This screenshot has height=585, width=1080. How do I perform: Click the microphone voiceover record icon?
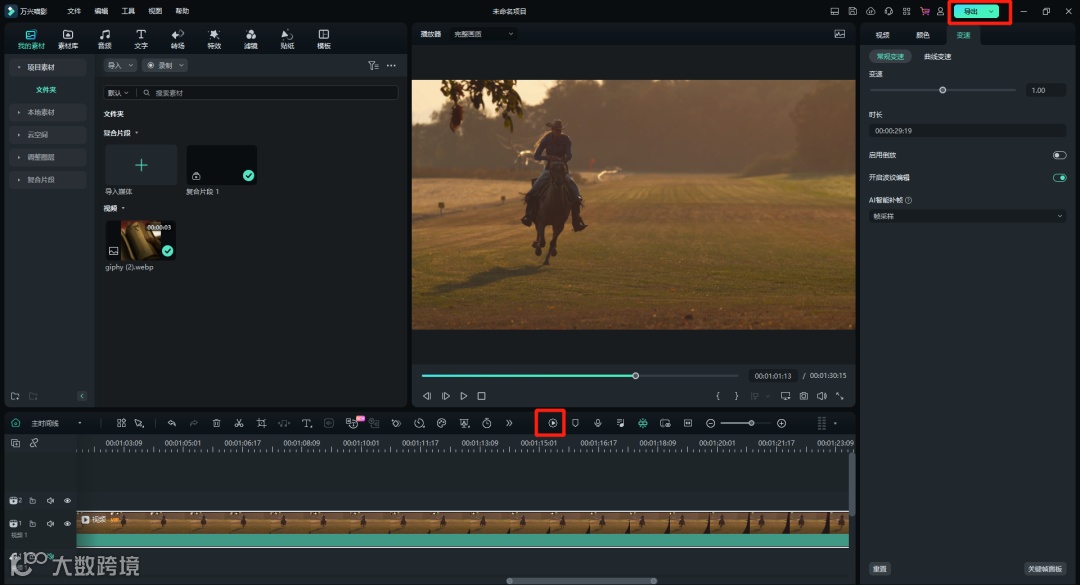pyautogui.click(x=598, y=423)
